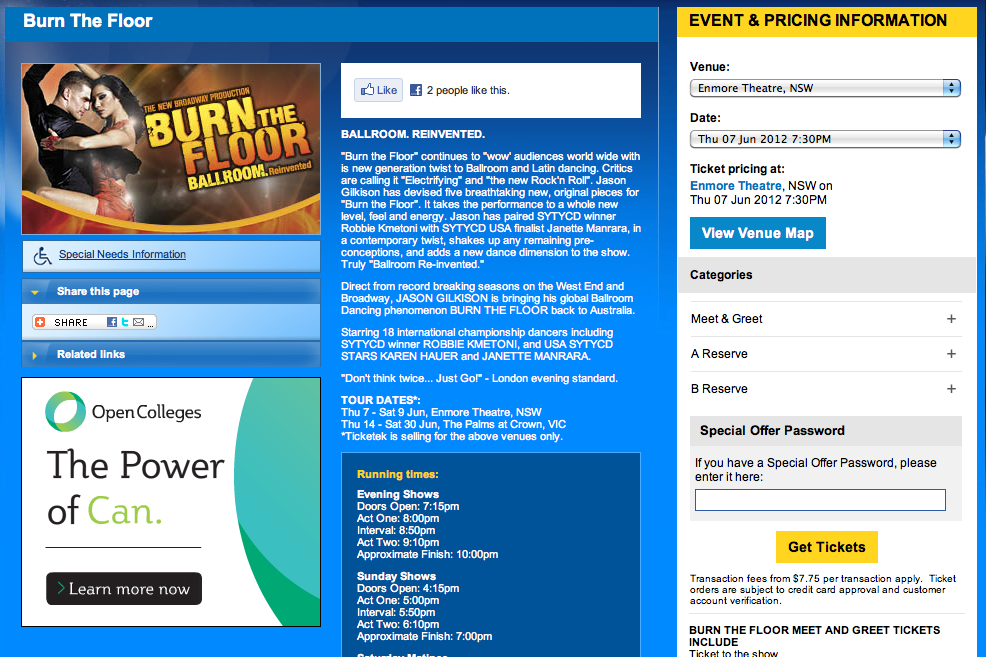Click the 'Doors Open: 4:15pm' line
This screenshot has width=986, height=657.
click(408, 588)
